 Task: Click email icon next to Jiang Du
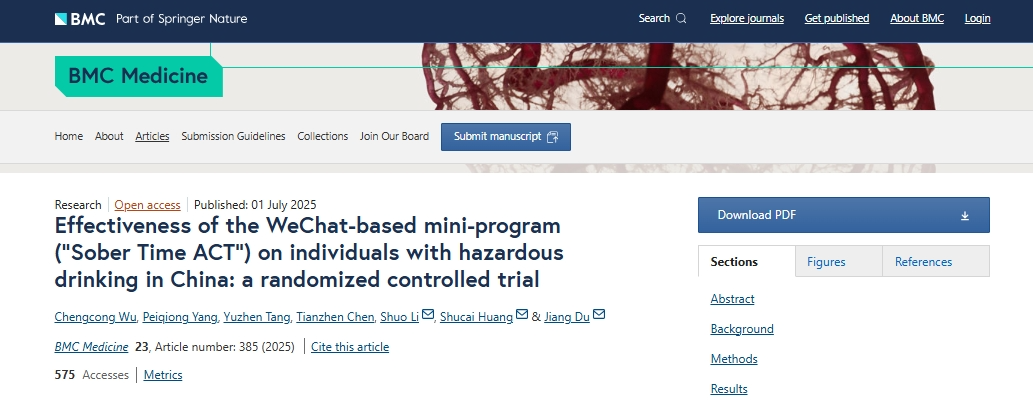pyautogui.click(x=599, y=316)
